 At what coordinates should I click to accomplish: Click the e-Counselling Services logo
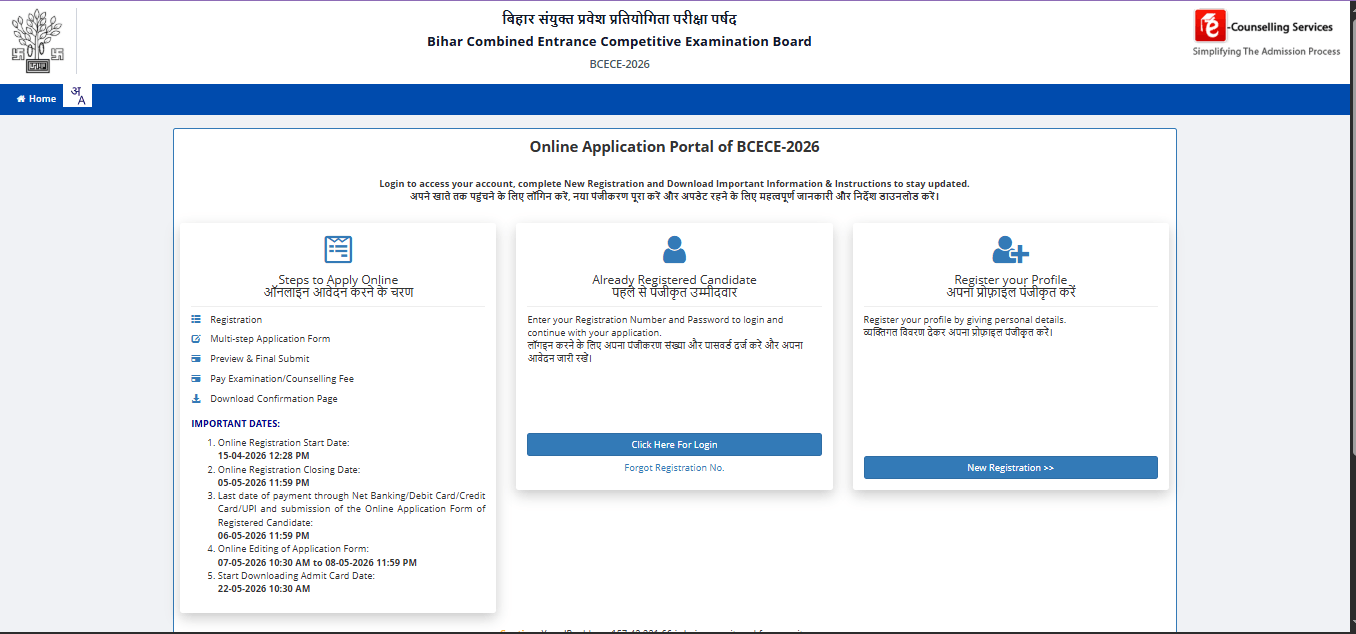[1264, 30]
